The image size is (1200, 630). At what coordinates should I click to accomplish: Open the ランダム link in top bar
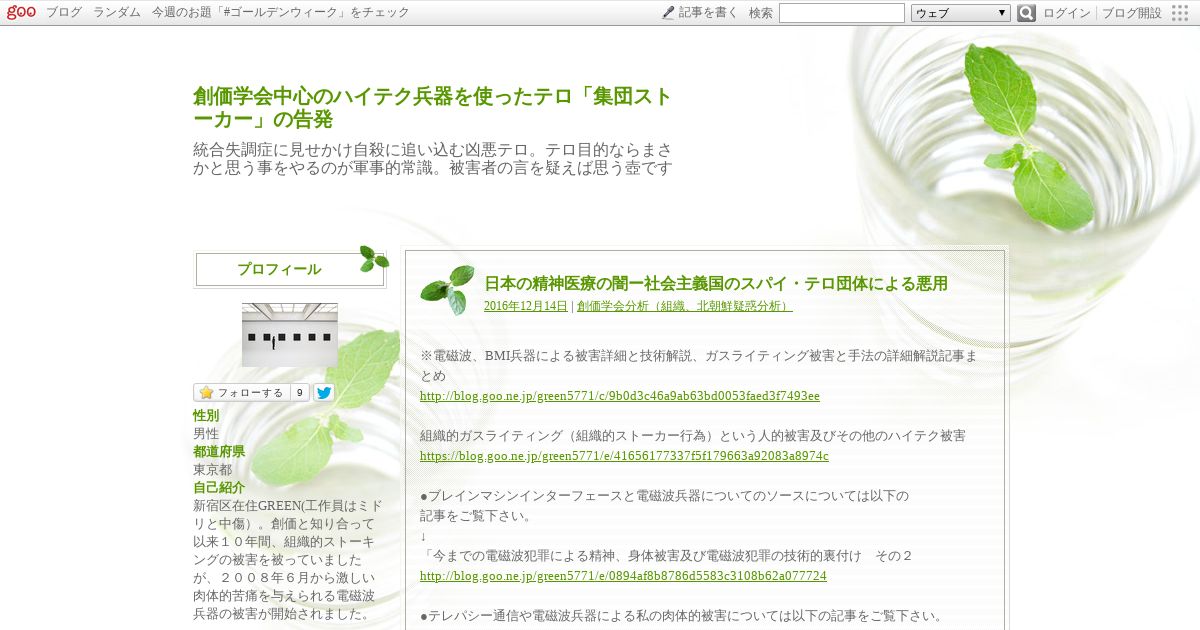click(117, 13)
